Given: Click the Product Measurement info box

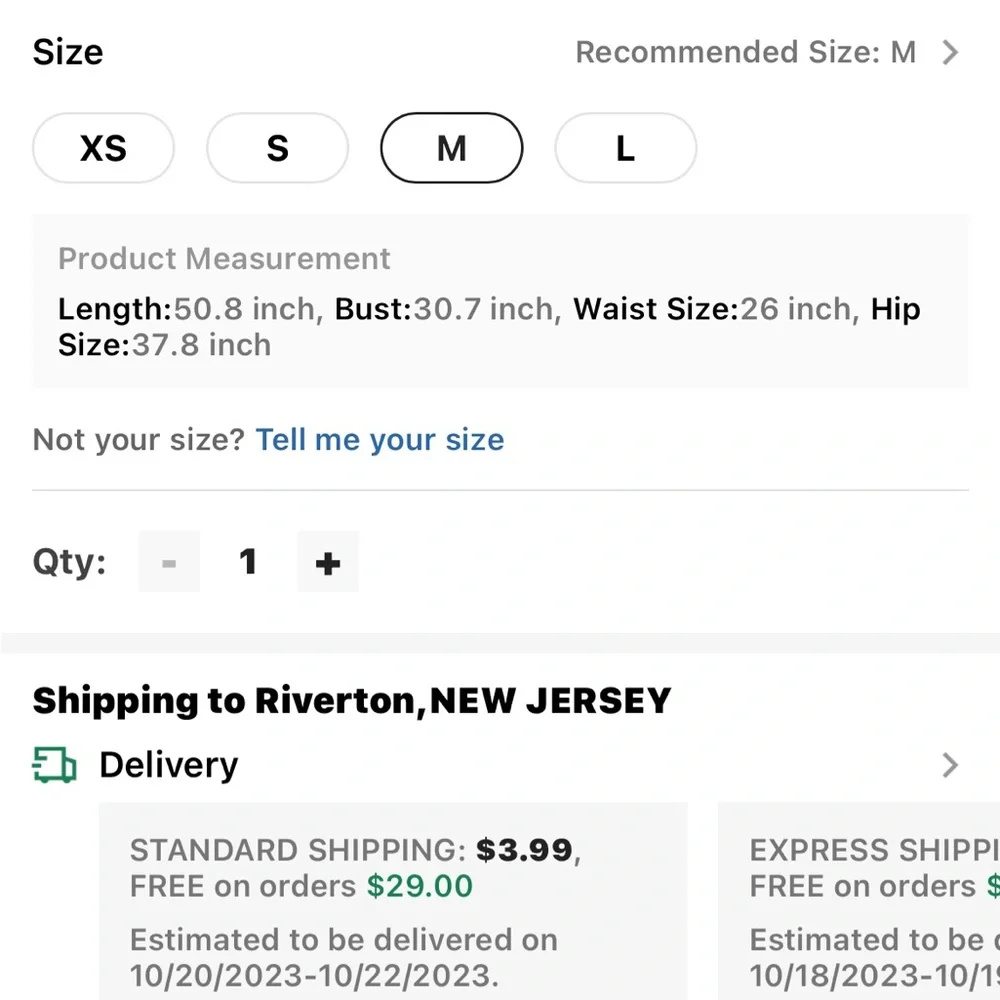Looking at the screenshot, I should click(500, 301).
